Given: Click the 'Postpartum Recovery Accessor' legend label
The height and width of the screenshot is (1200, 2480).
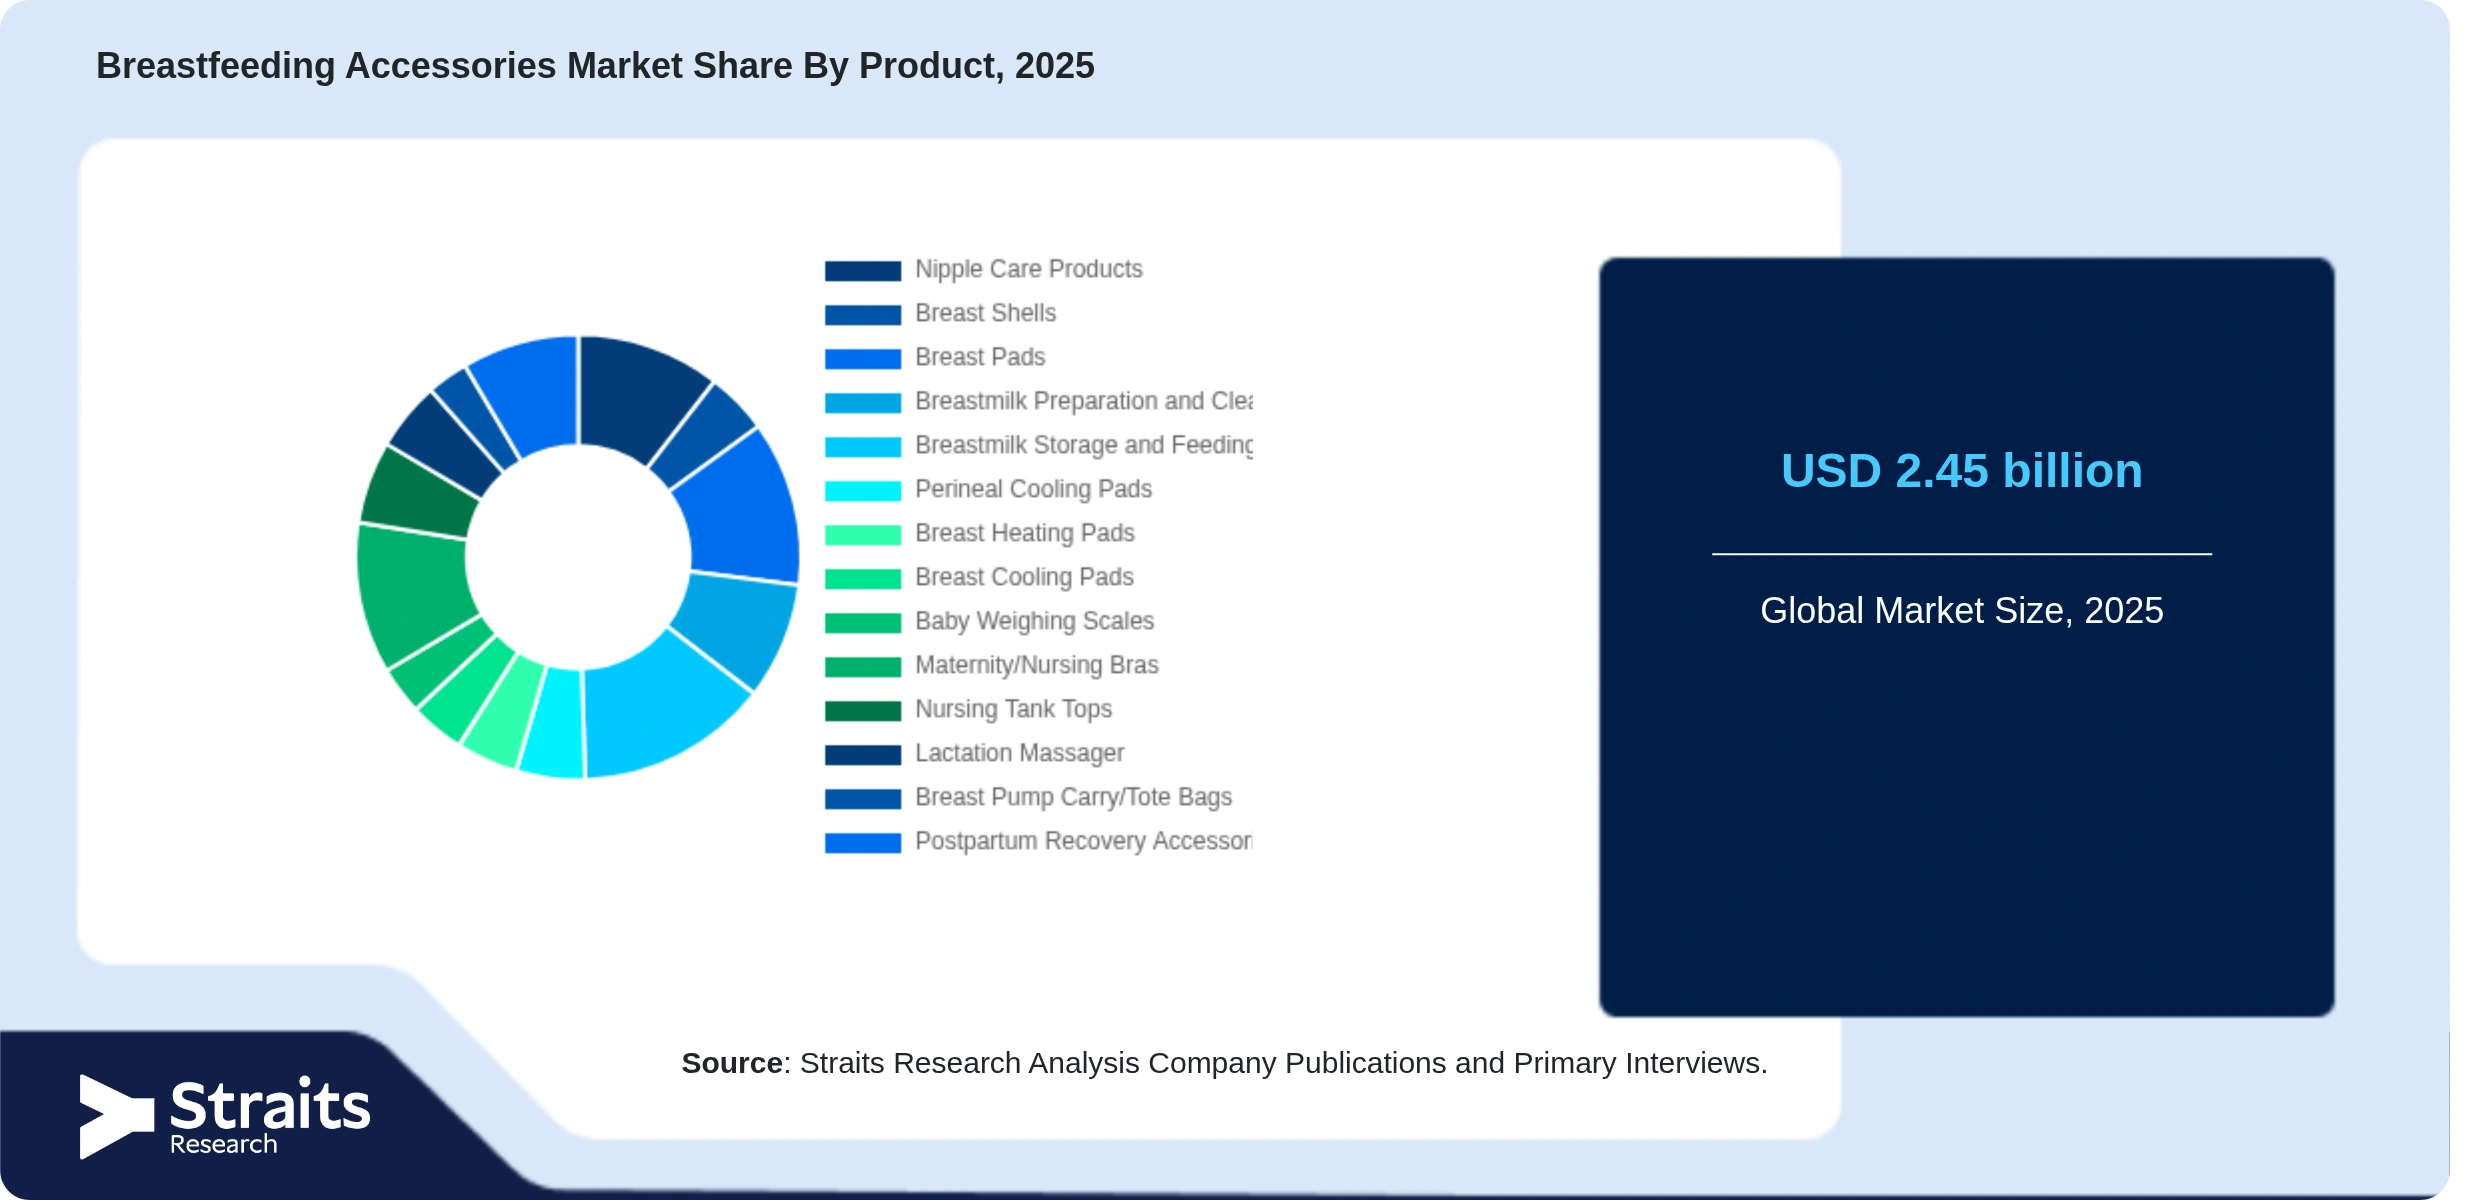Looking at the screenshot, I should pyautogui.click(x=1083, y=841).
